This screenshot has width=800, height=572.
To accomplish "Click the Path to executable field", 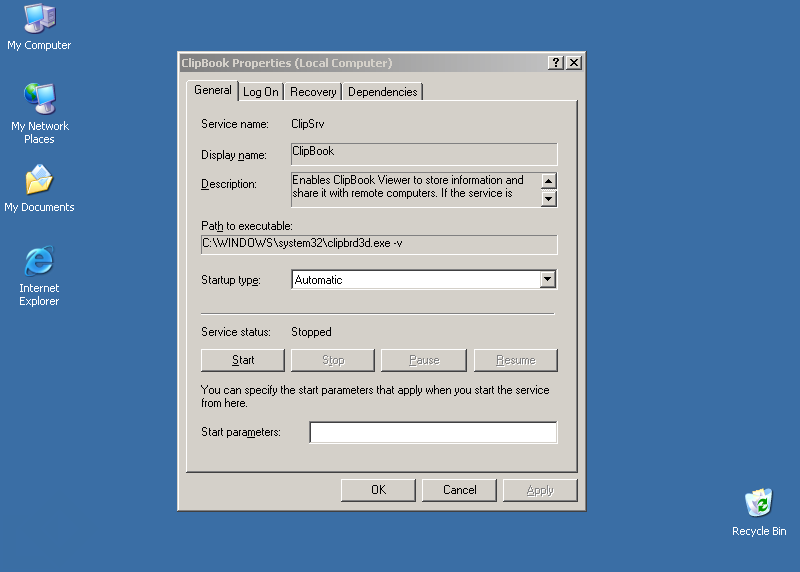I will [379, 244].
